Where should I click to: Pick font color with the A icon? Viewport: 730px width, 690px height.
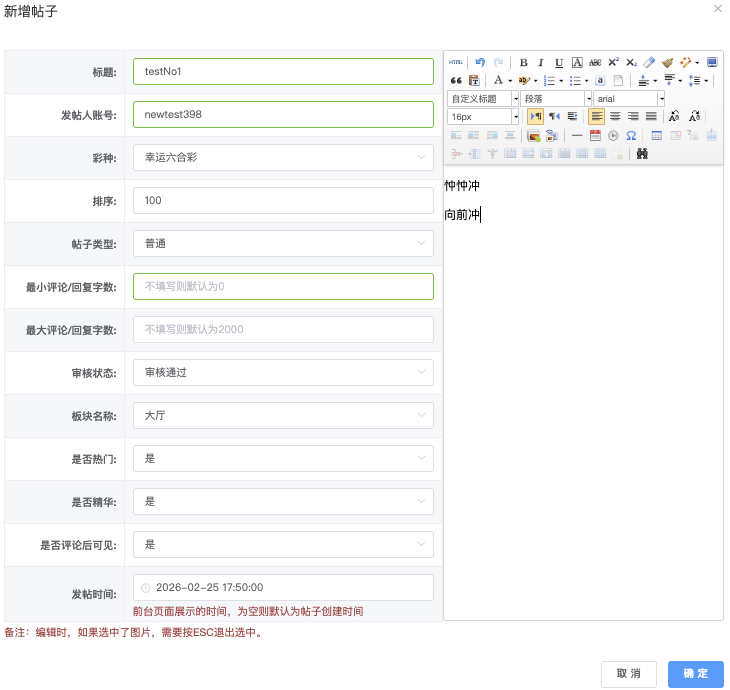click(498, 80)
